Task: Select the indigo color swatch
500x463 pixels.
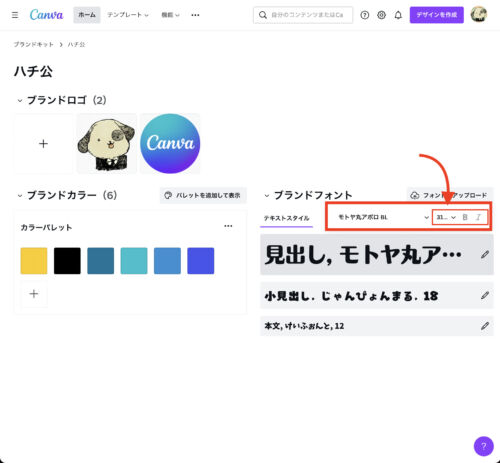Action: [x=200, y=261]
